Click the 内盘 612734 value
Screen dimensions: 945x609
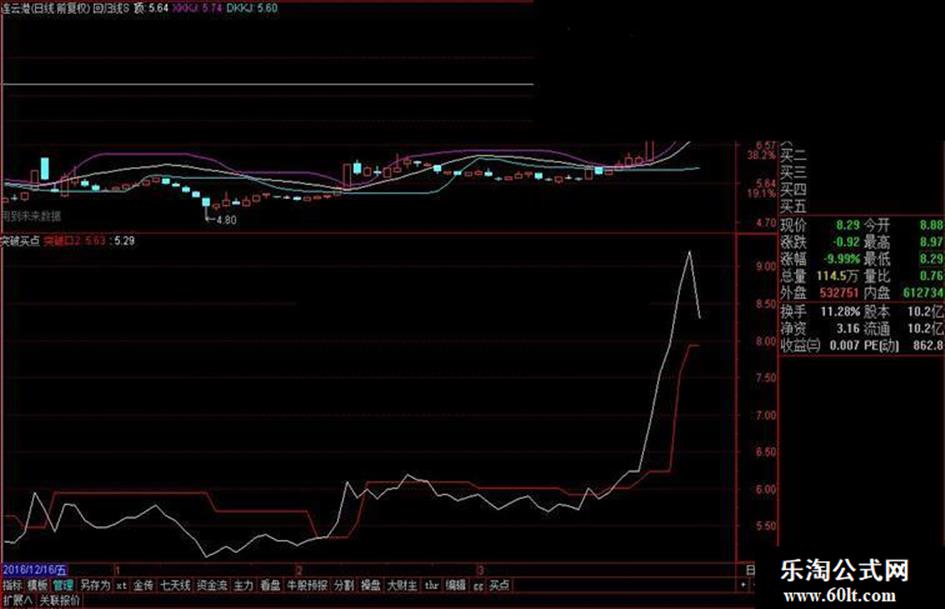coord(923,293)
